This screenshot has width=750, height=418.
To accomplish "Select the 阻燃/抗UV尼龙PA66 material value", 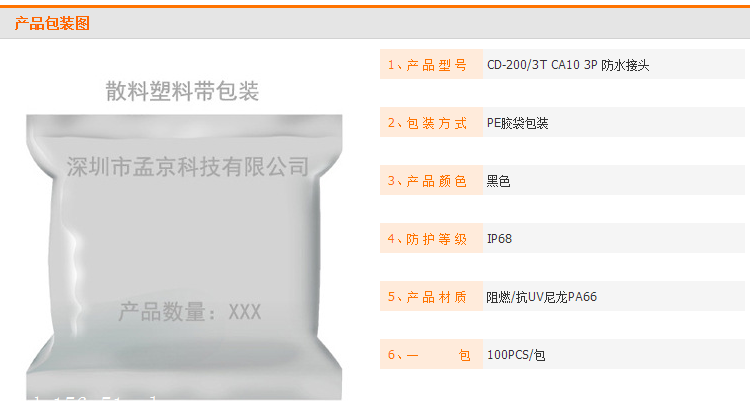I will pos(541,297).
